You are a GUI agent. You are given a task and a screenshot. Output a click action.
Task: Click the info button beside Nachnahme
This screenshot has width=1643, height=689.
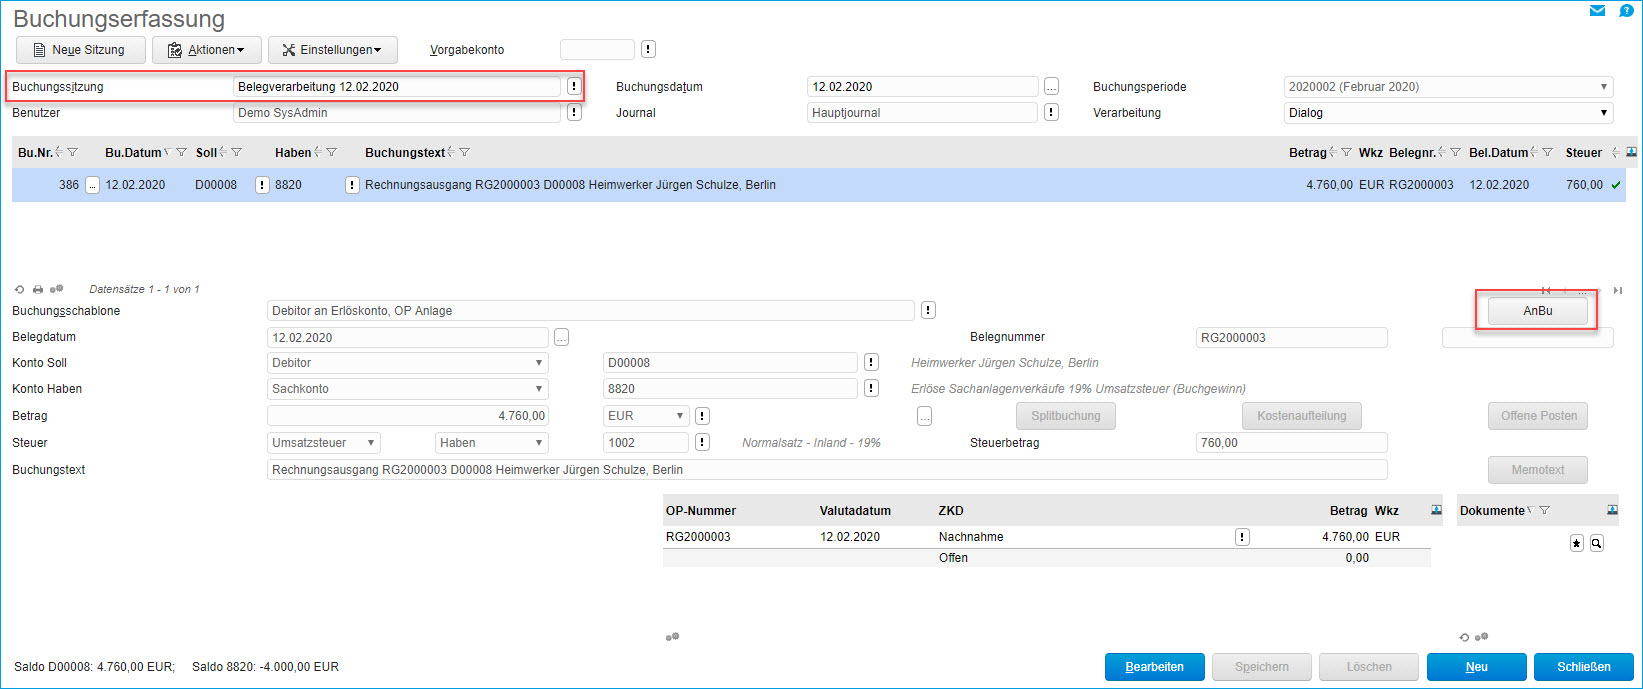tap(1242, 537)
